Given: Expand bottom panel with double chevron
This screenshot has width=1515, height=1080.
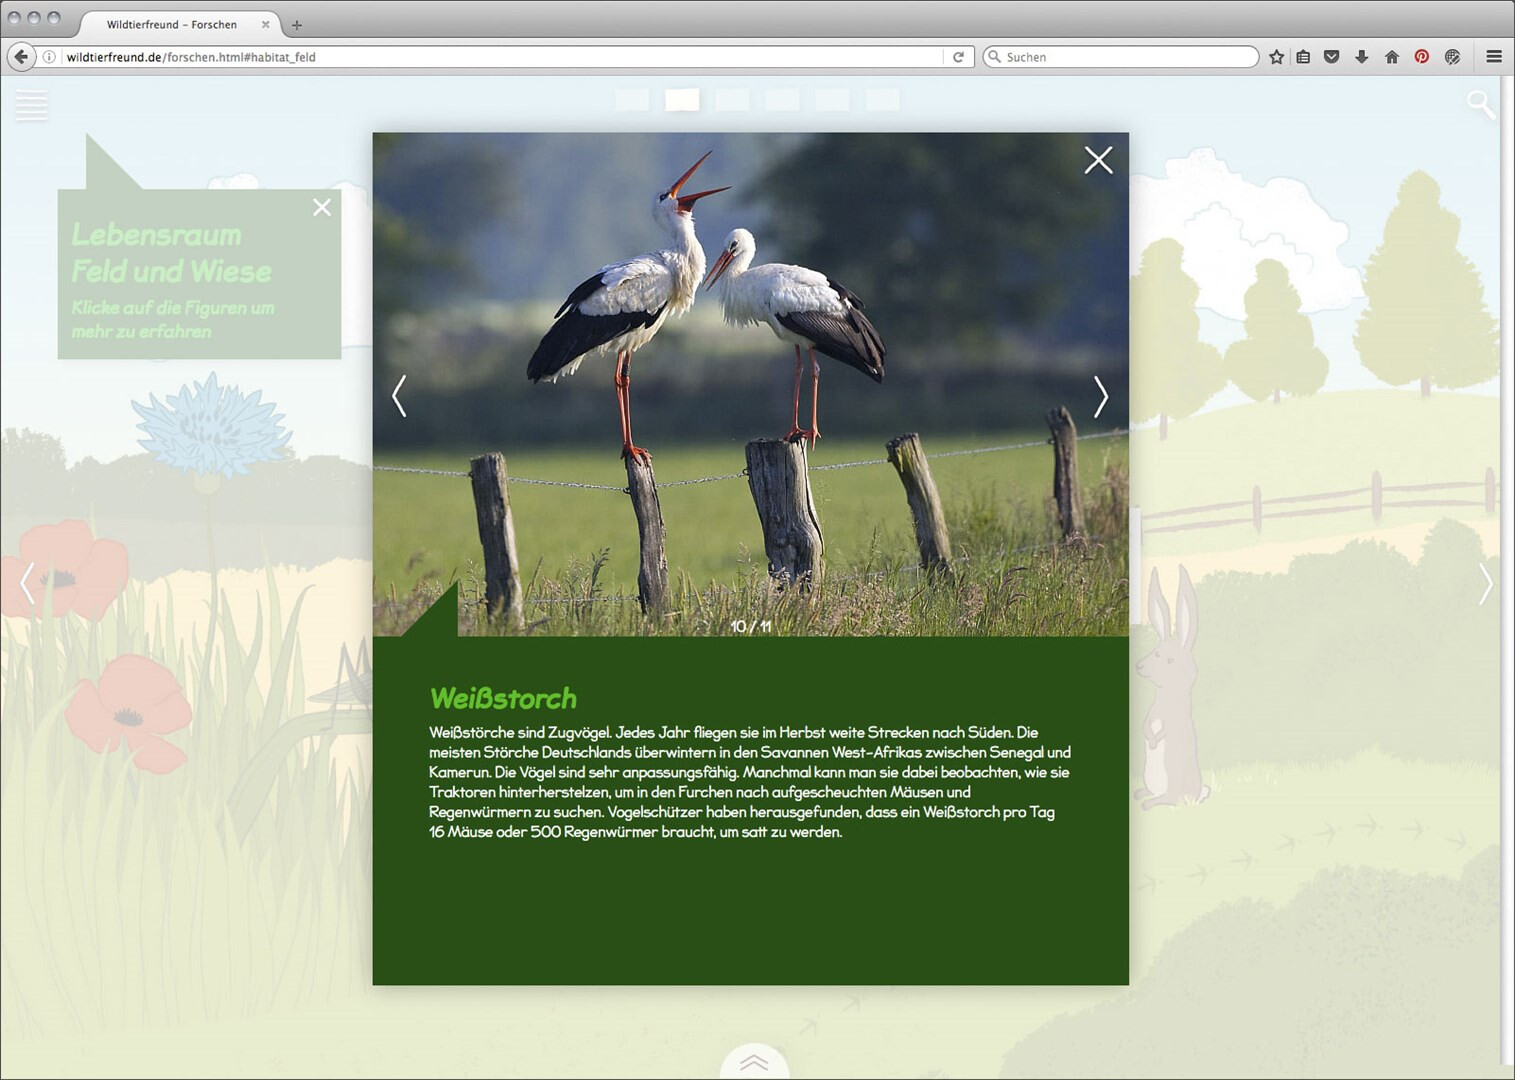Looking at the screenshot, I should 754,1062.
